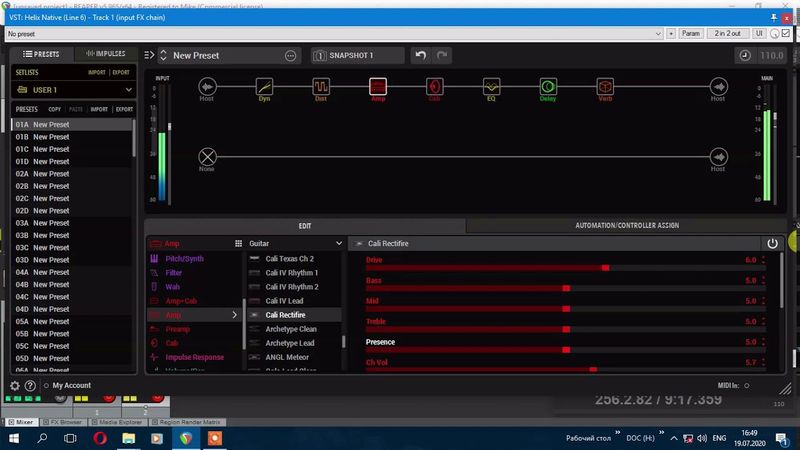The image size is (800, 450).
Task: Select the Delay block in signal chain
Action: 548,86
